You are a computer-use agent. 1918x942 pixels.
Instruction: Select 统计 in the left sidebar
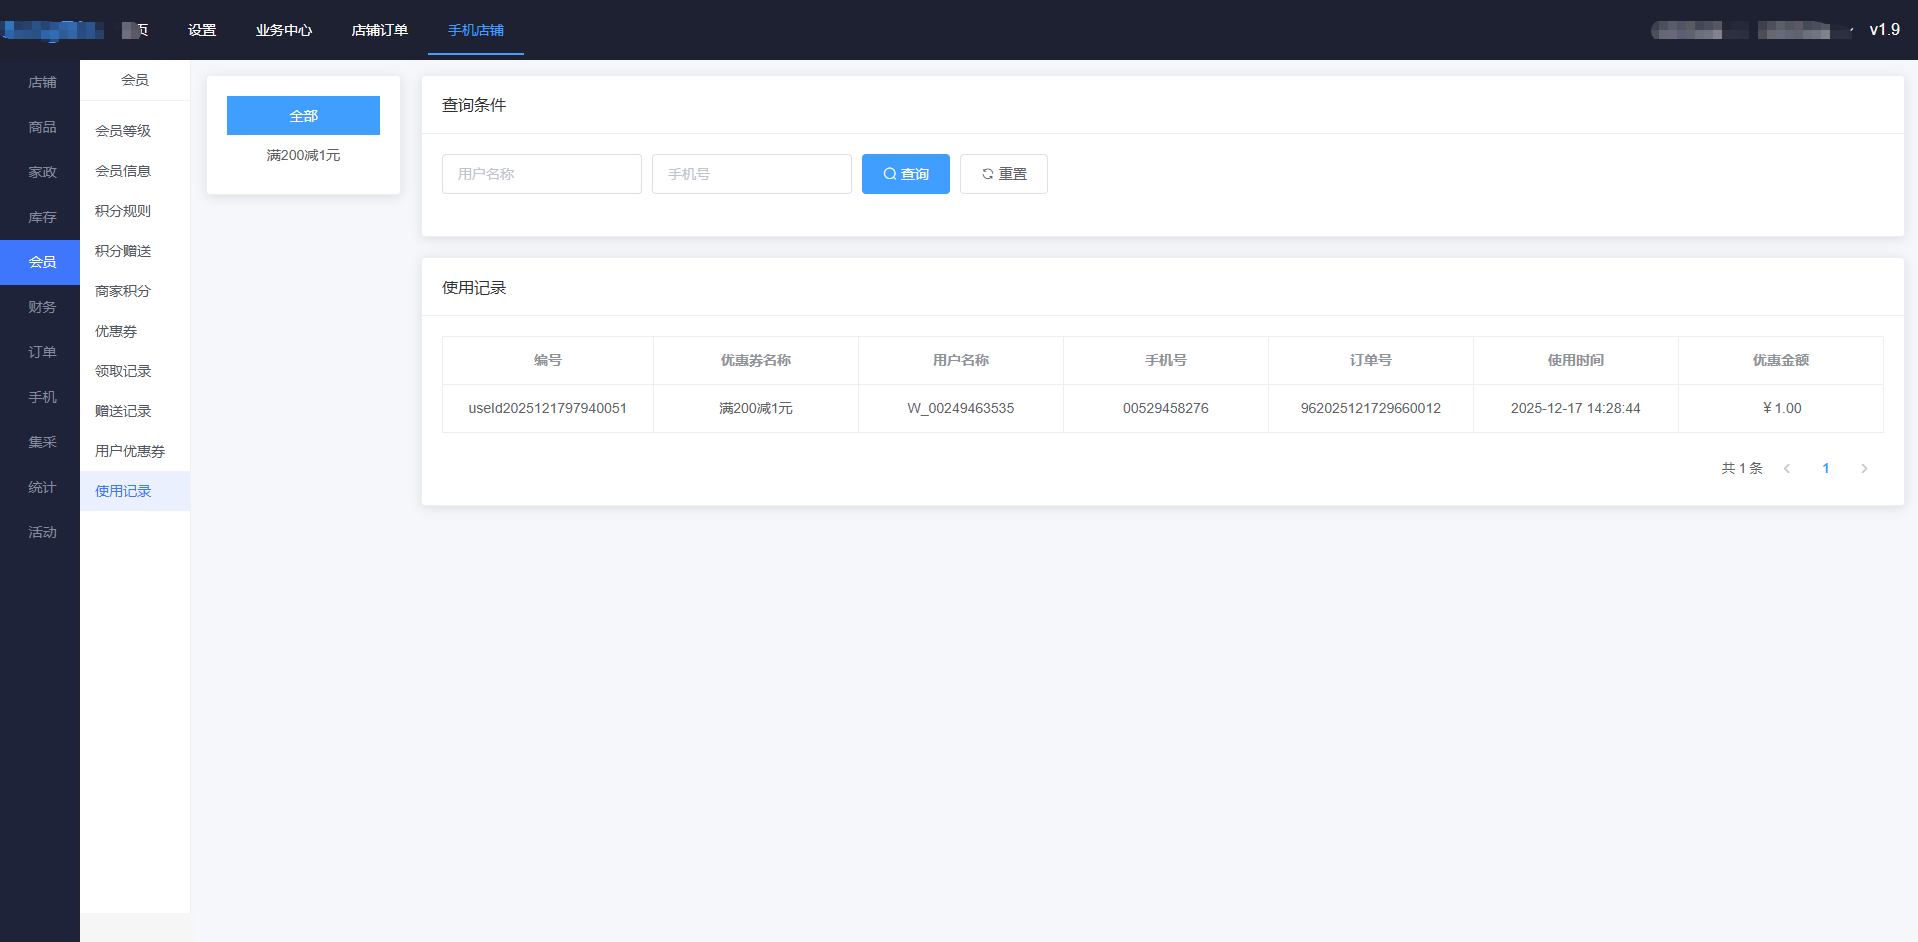[x=42, y=487]
